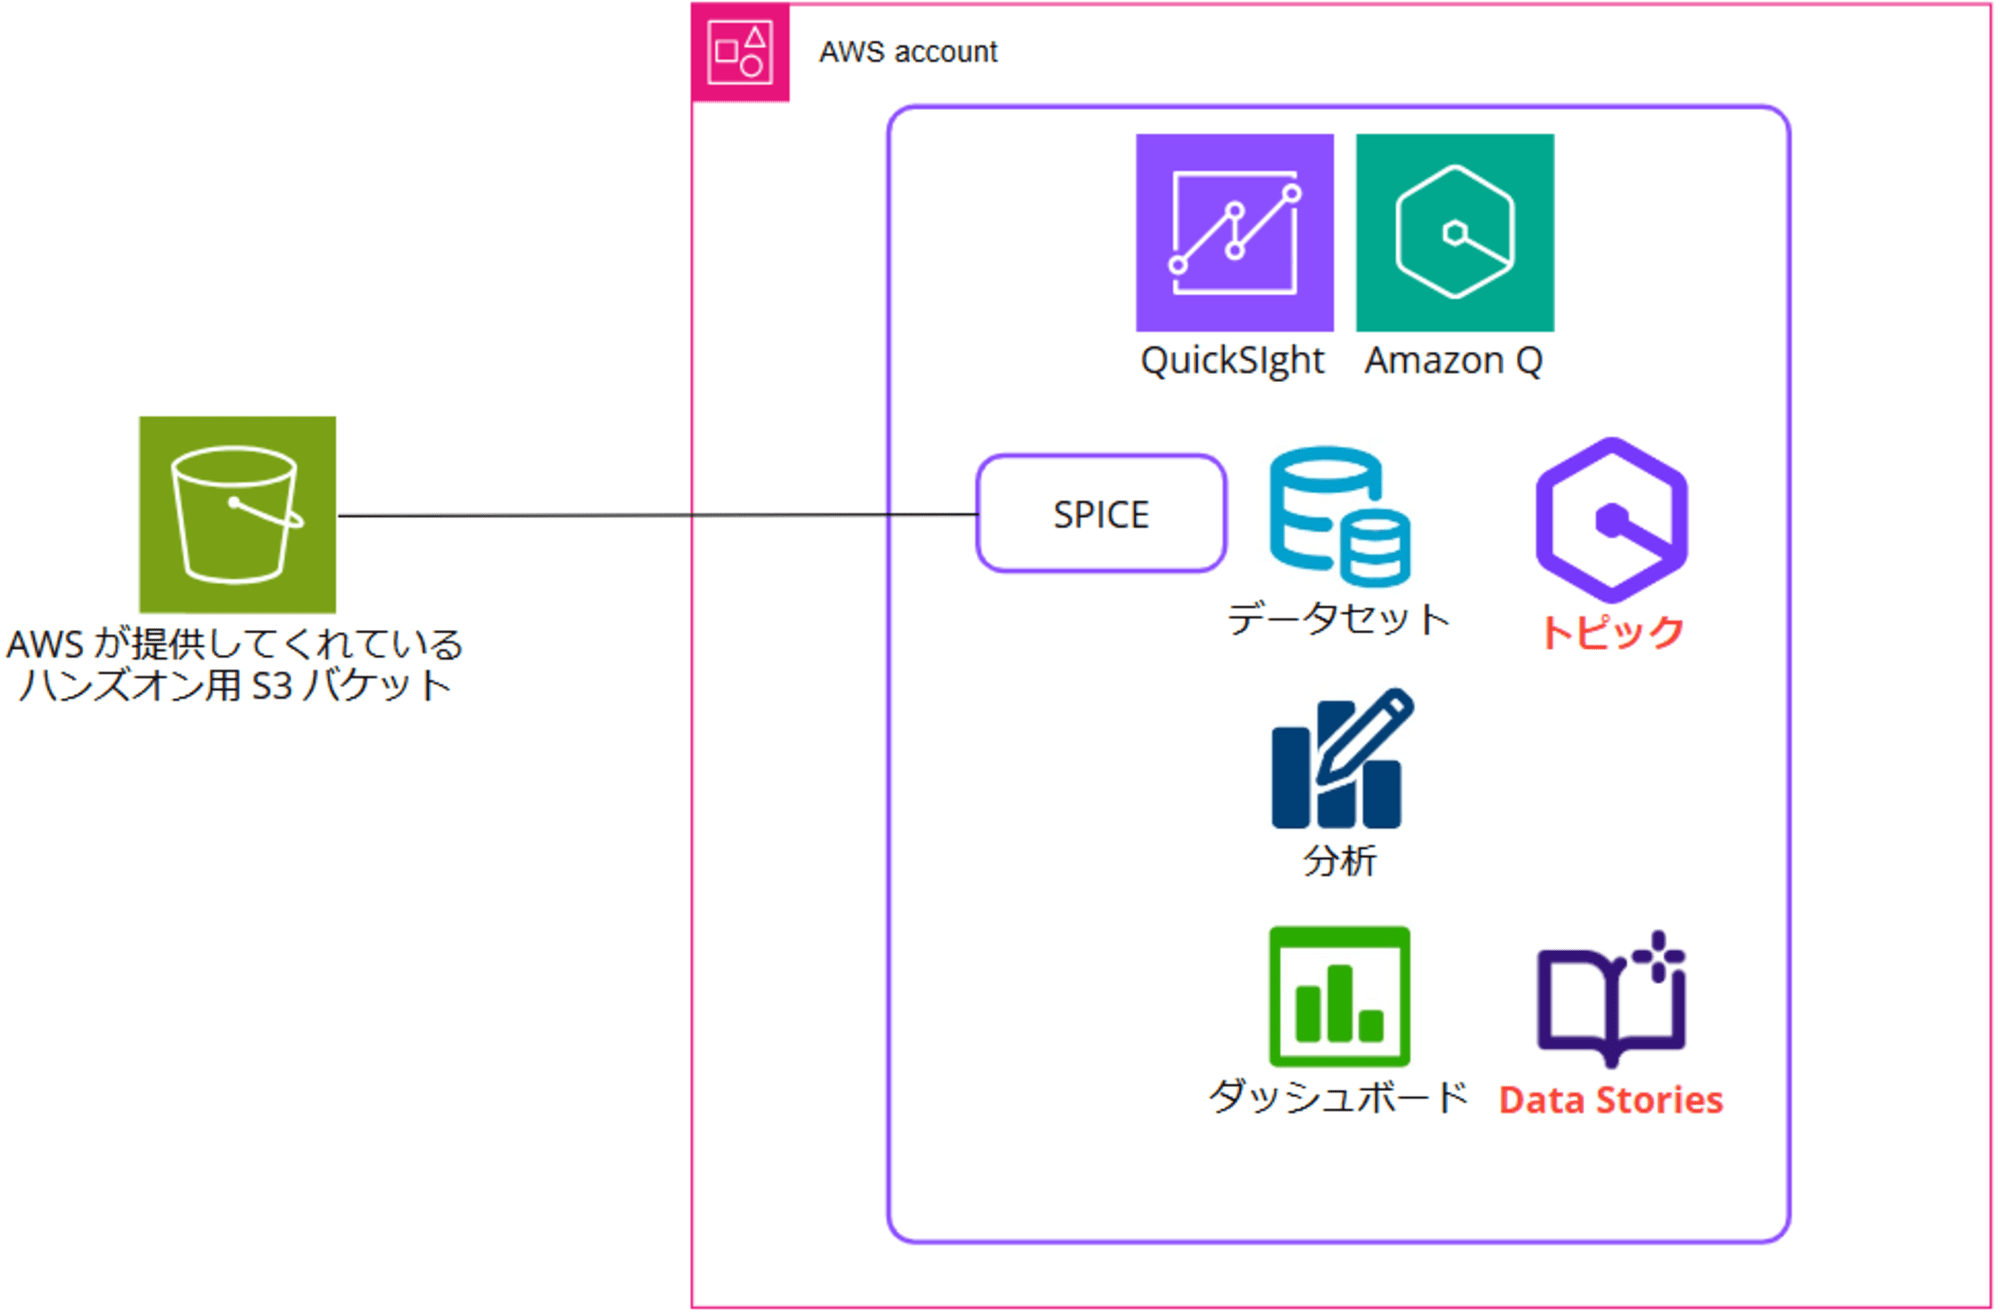Viewport: 2000px width, 1313px height.
Task: Select the red 'Data Stories' label
Action: pos(1611,1100)
